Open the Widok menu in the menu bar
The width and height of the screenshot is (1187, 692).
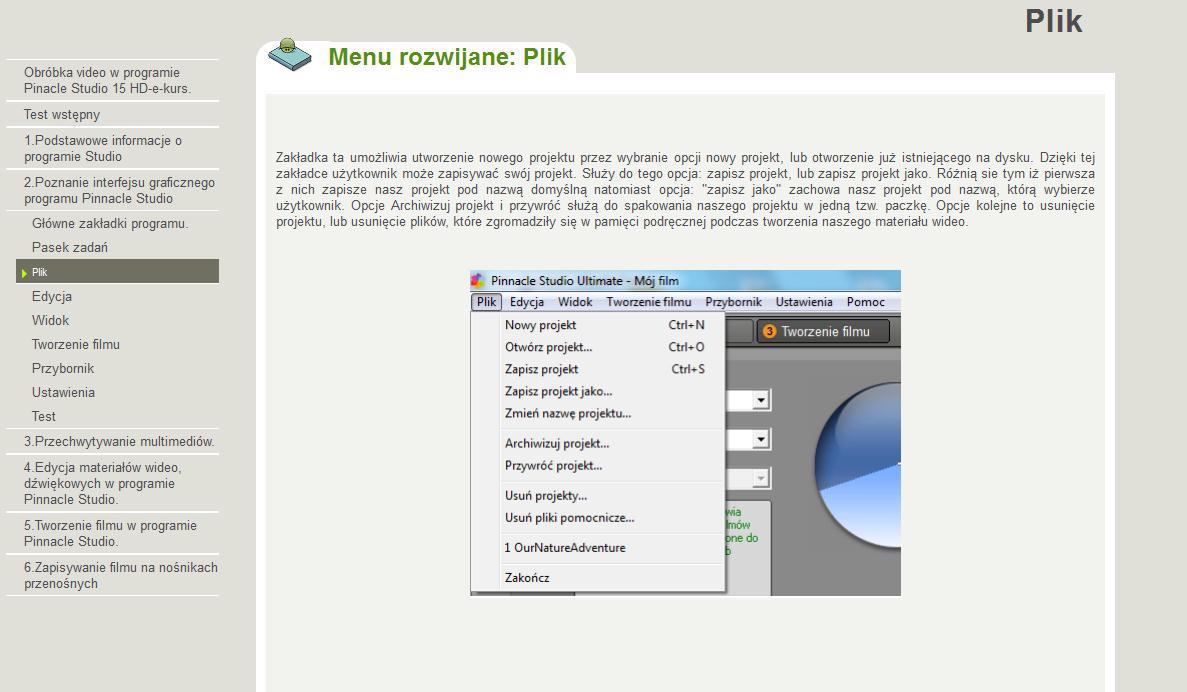click(x=575, y=302)
